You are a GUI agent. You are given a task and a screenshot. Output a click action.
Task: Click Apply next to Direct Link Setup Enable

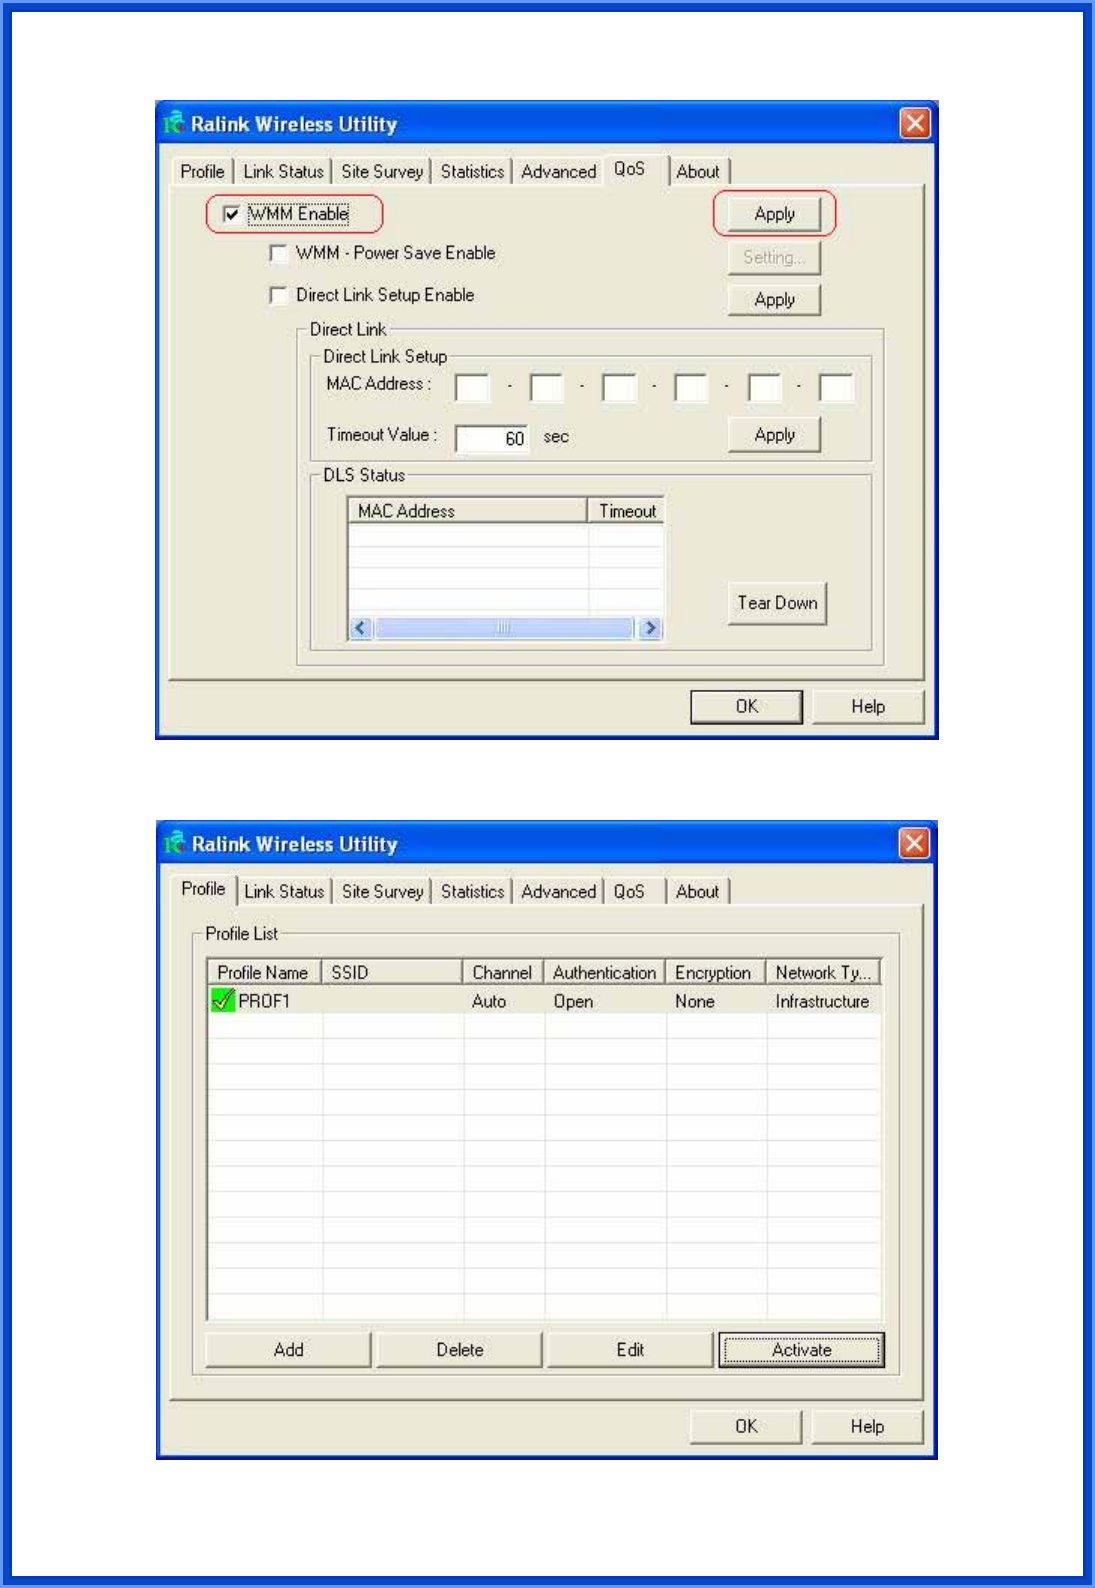774,299
